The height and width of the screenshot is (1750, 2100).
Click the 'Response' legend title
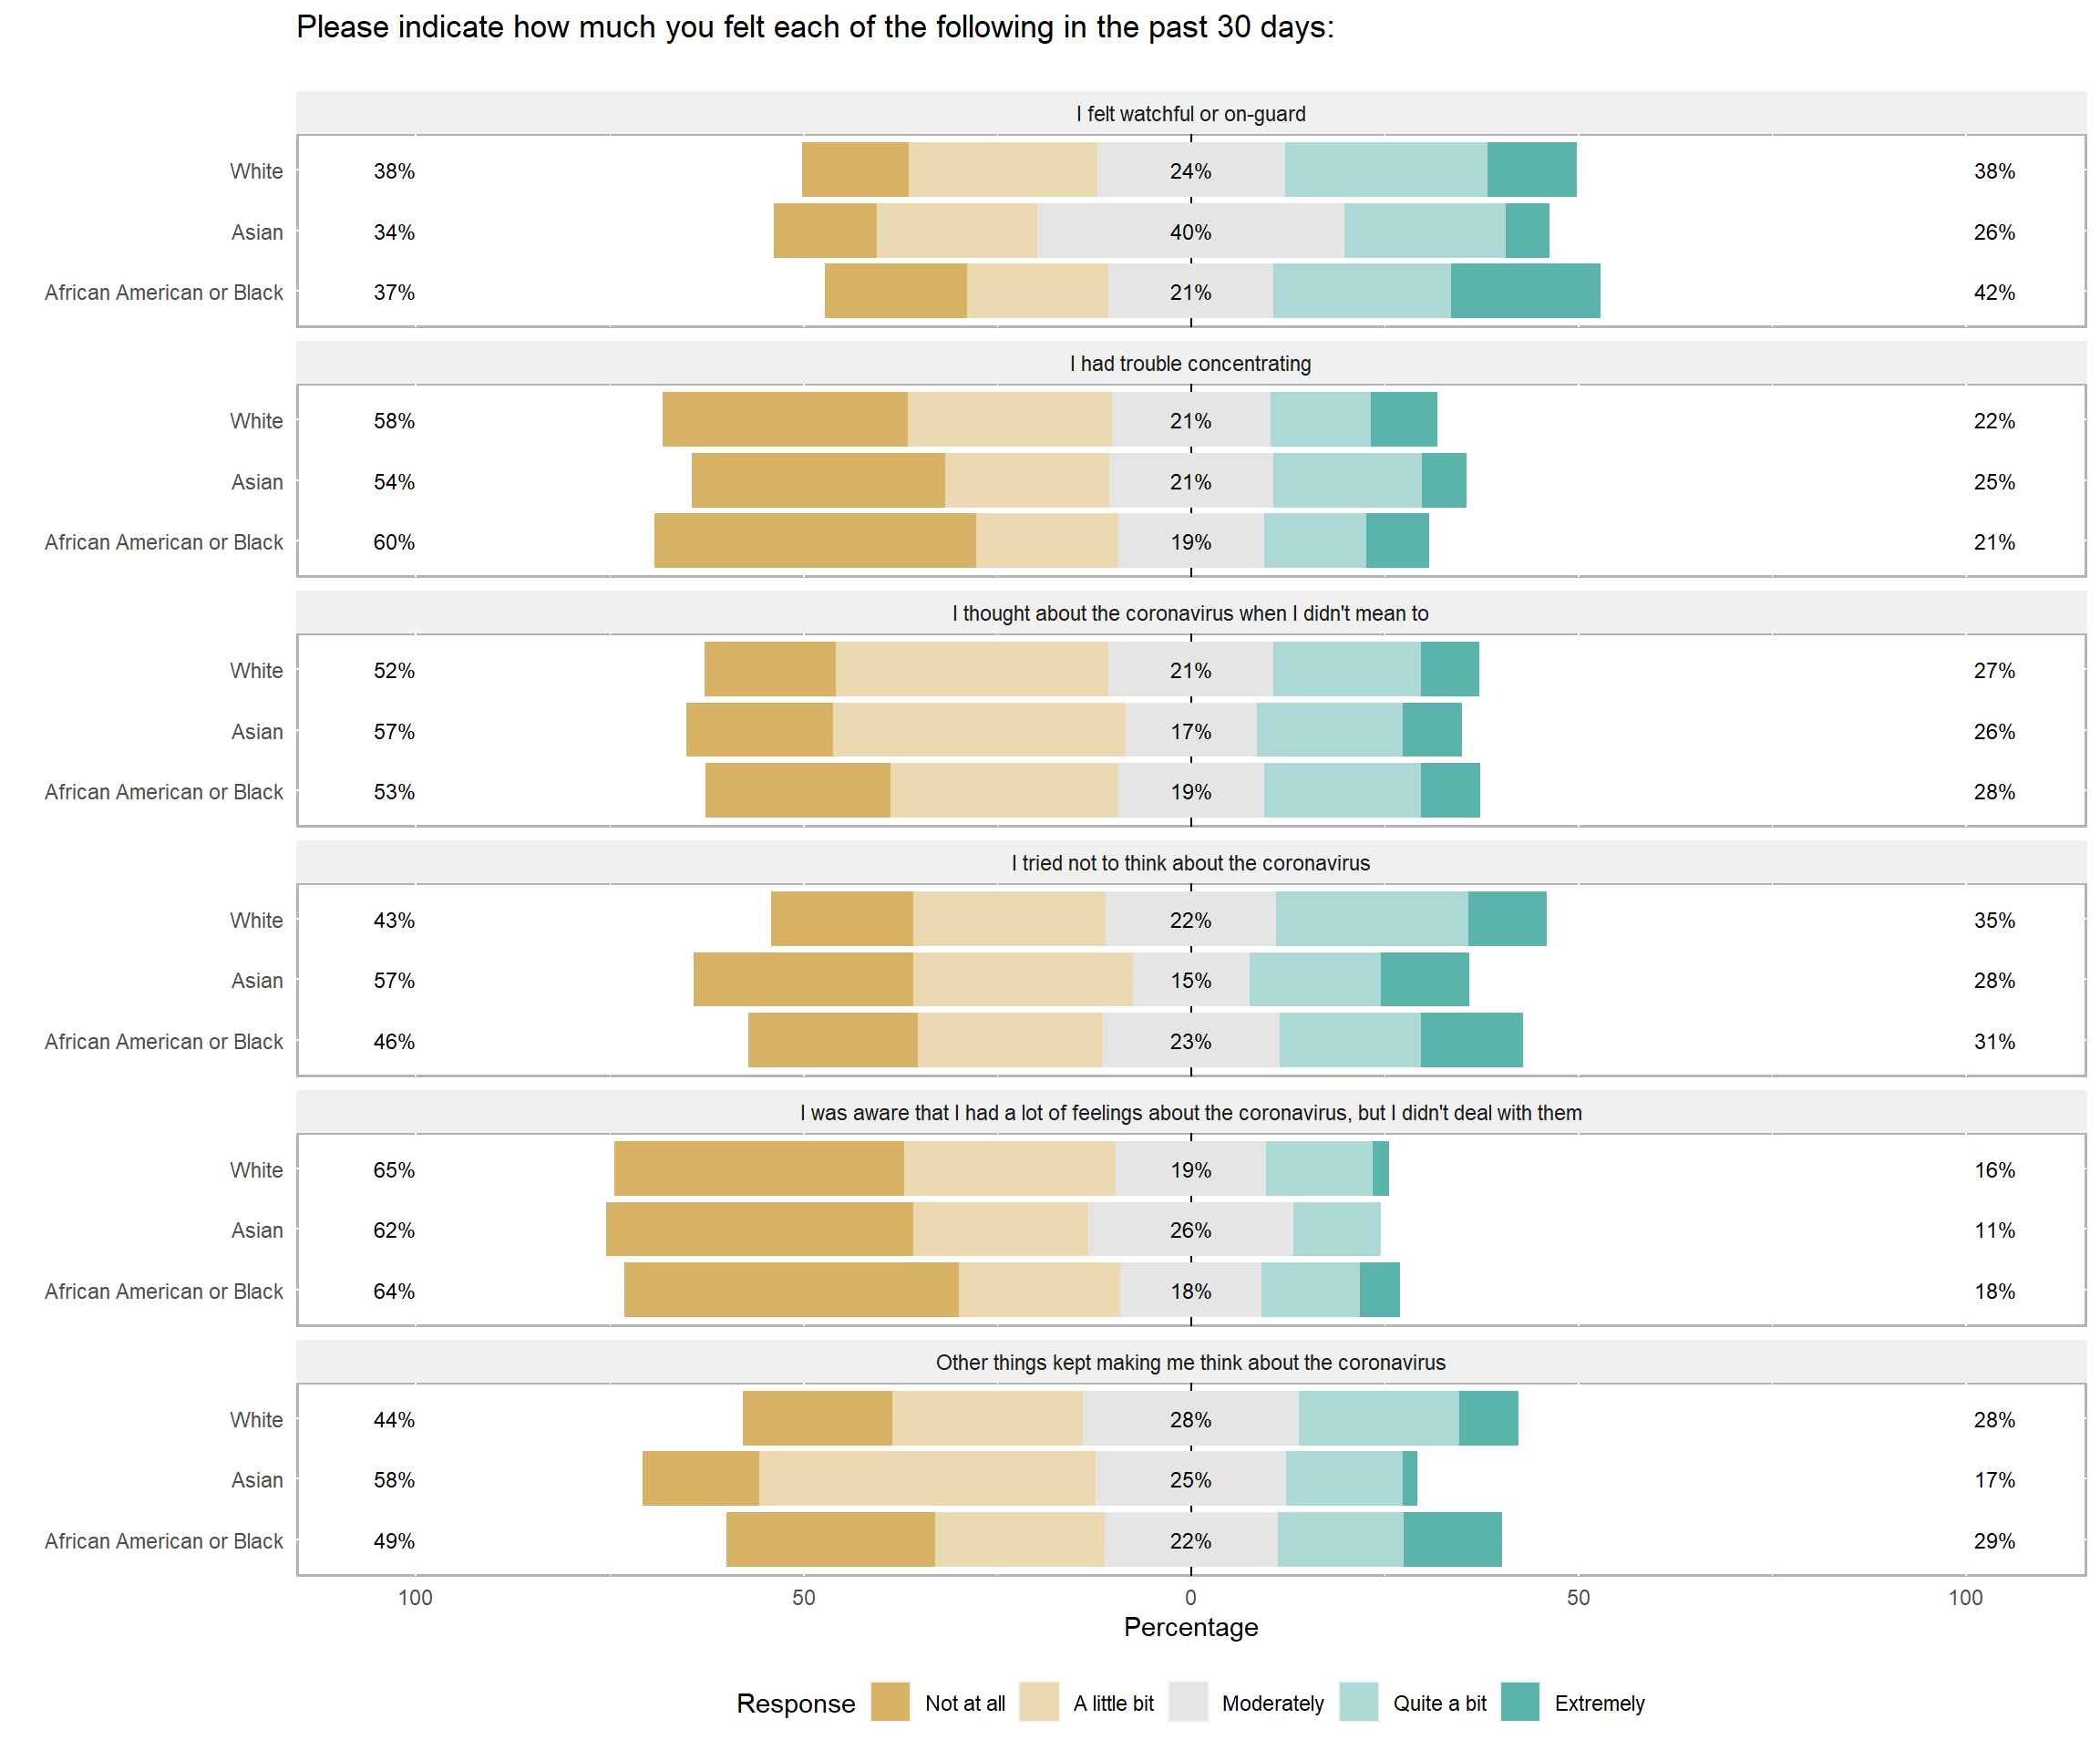tap(796, 1703)
